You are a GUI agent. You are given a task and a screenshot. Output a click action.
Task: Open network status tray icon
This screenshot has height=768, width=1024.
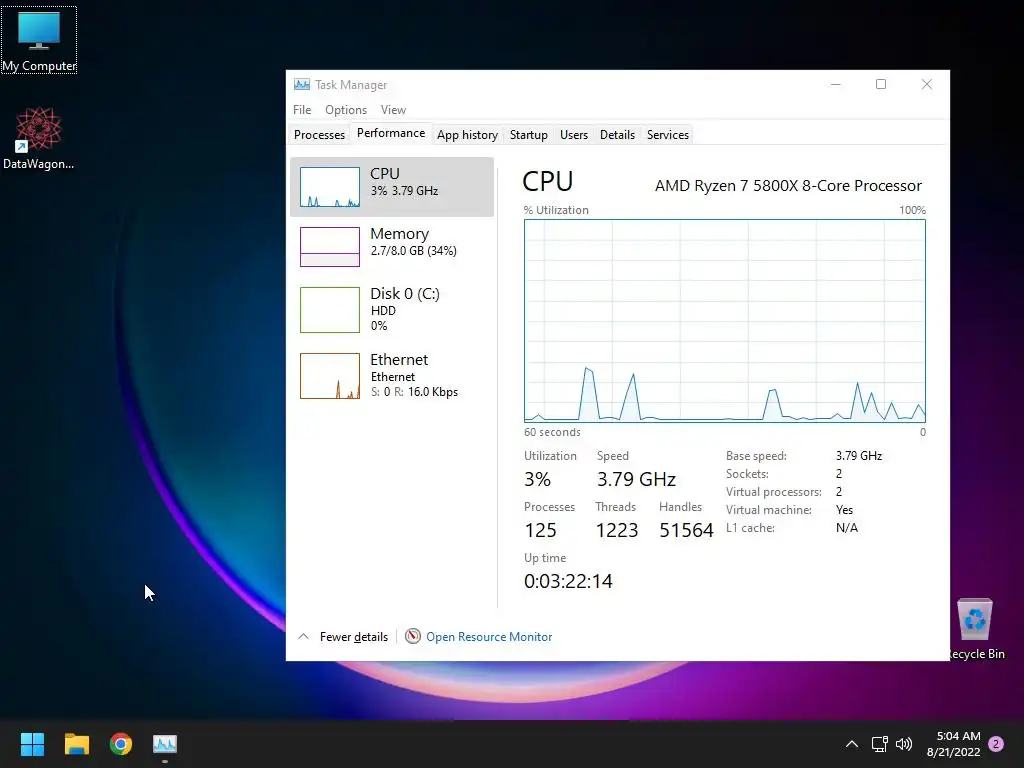pos(879,744)
